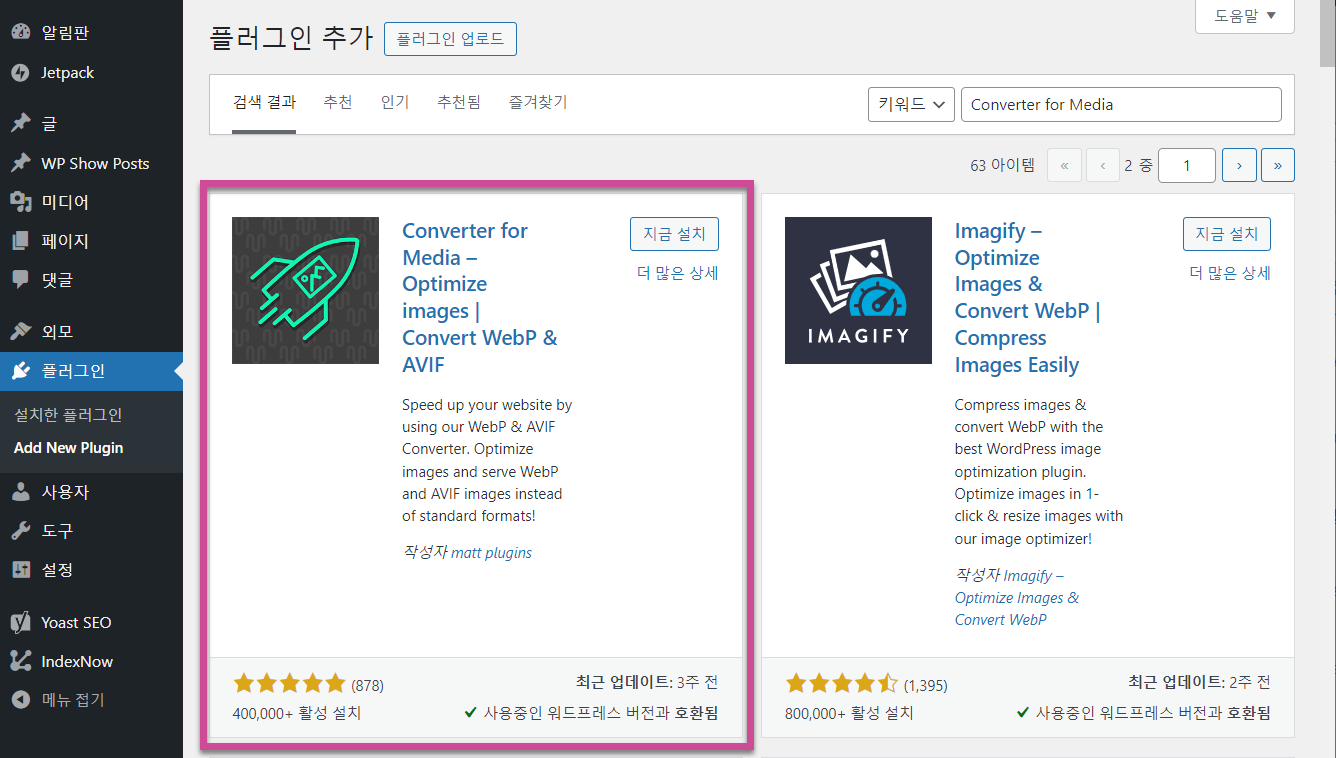Expand the 도움말 help dropdown
Viewport: 1336px width, 758px height.
point(1245,16)
